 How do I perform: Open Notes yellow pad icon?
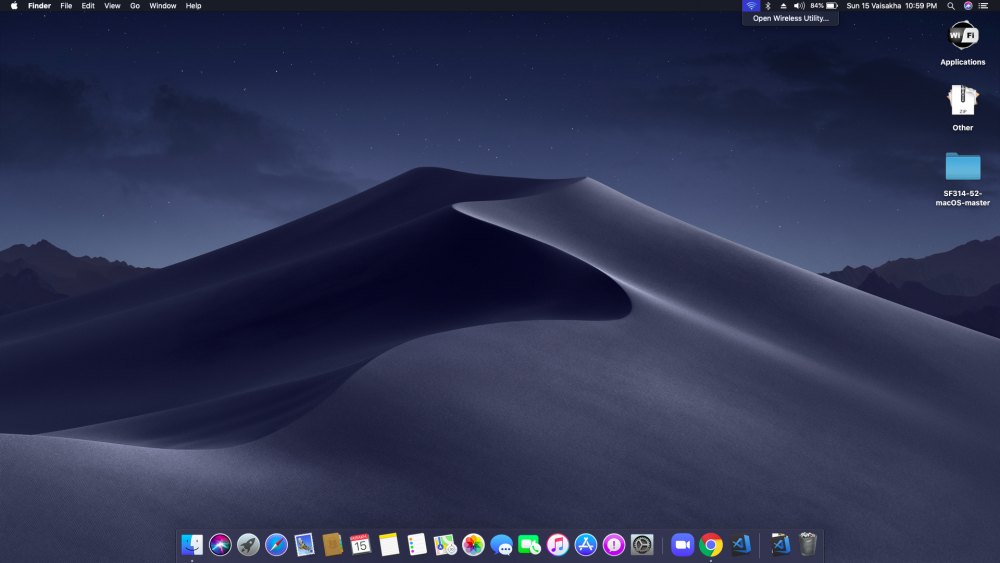(388, 545)
